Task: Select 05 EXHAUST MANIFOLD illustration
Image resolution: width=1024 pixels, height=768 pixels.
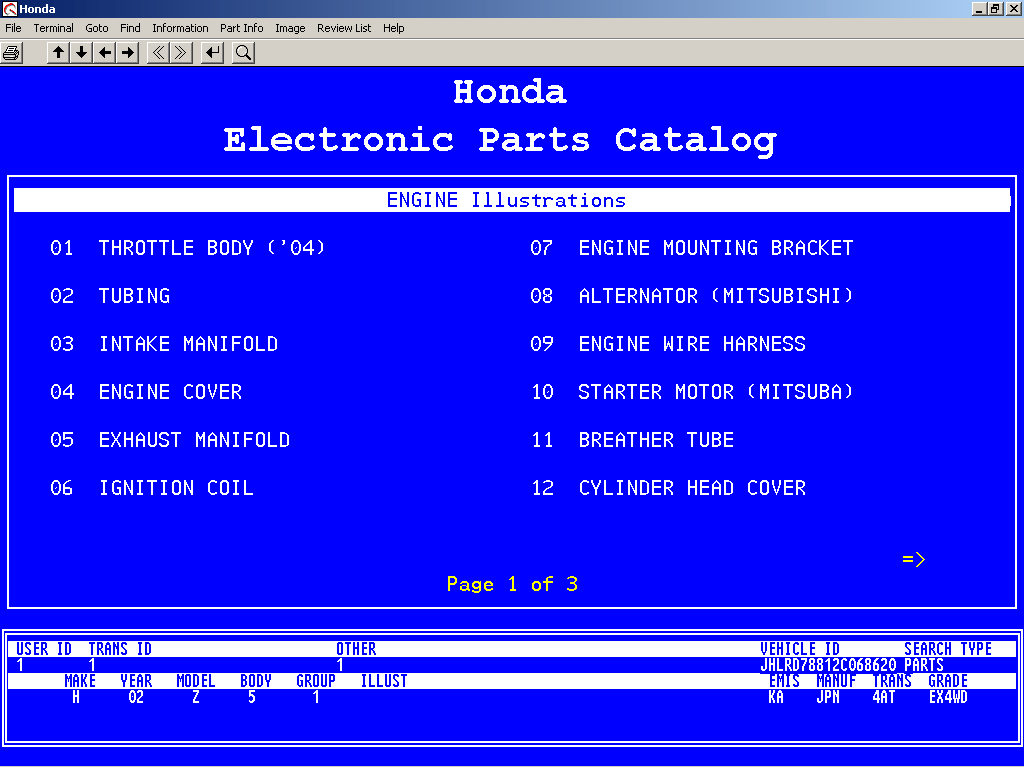Action: pos(170,440)
